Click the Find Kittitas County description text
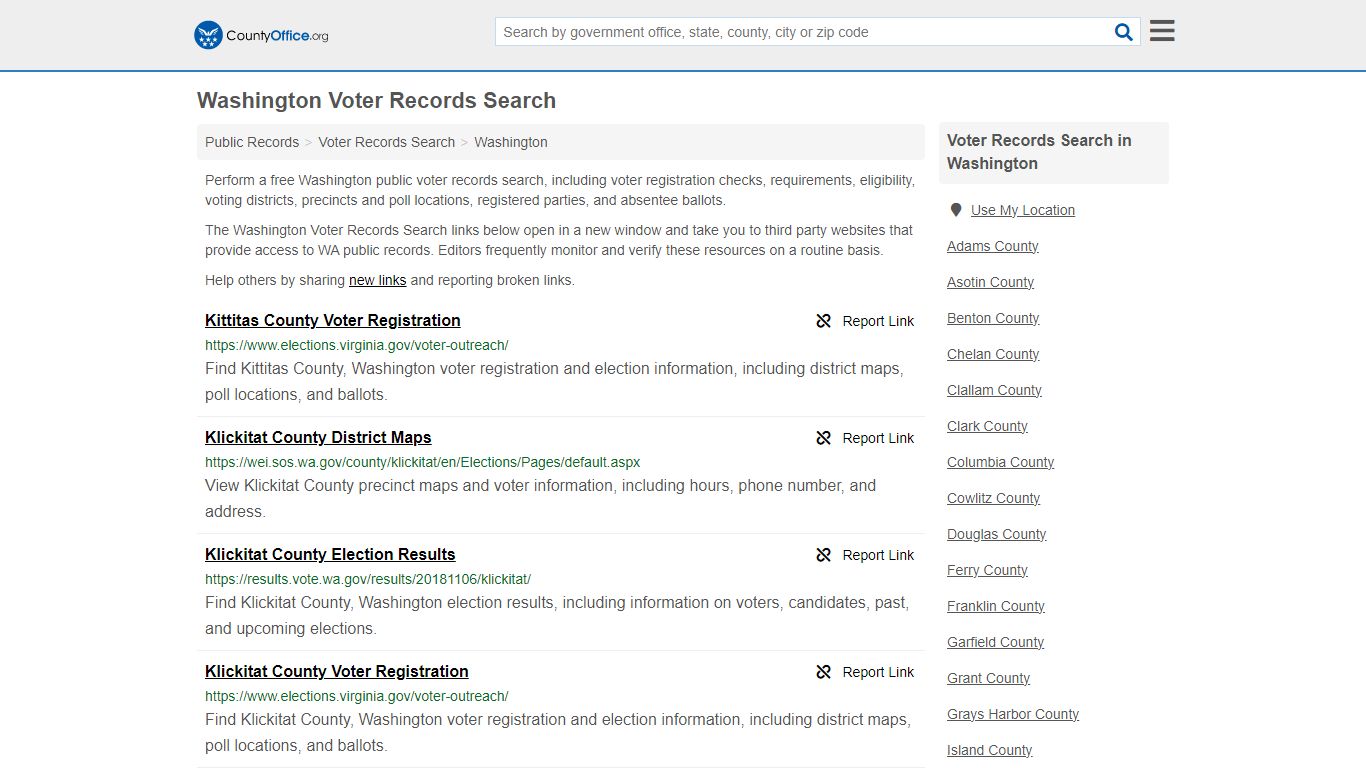The width and height of the screenshot is (1366, 768). pos(554,381)
